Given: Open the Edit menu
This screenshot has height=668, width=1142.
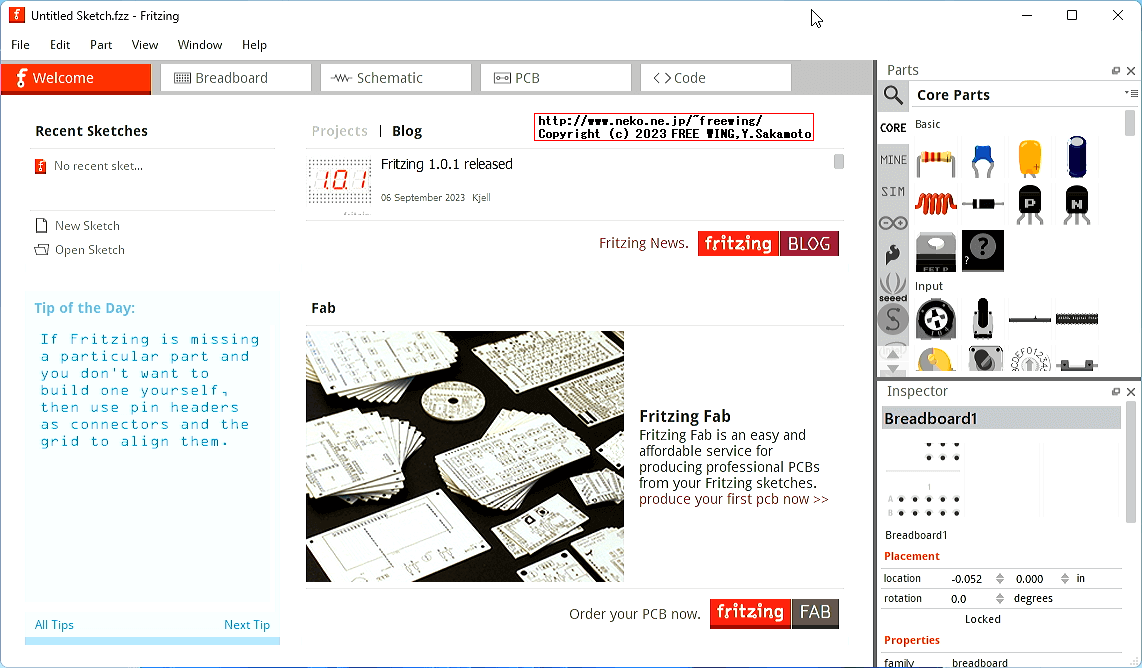Looking at the screenshot, I should 60,44.
